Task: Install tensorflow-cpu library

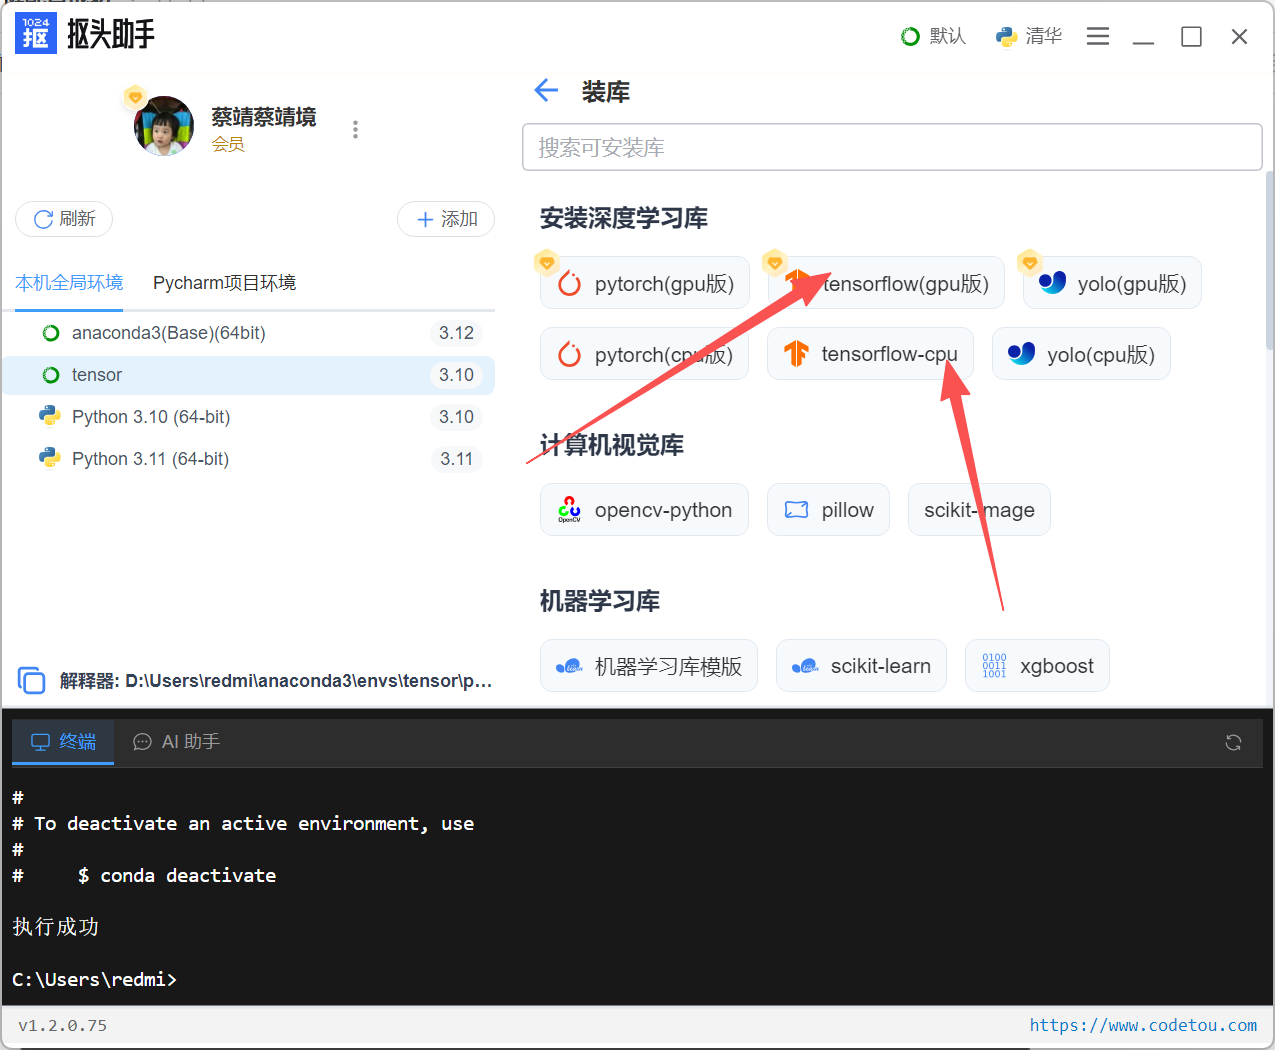Action: click(x=870, y=354)
